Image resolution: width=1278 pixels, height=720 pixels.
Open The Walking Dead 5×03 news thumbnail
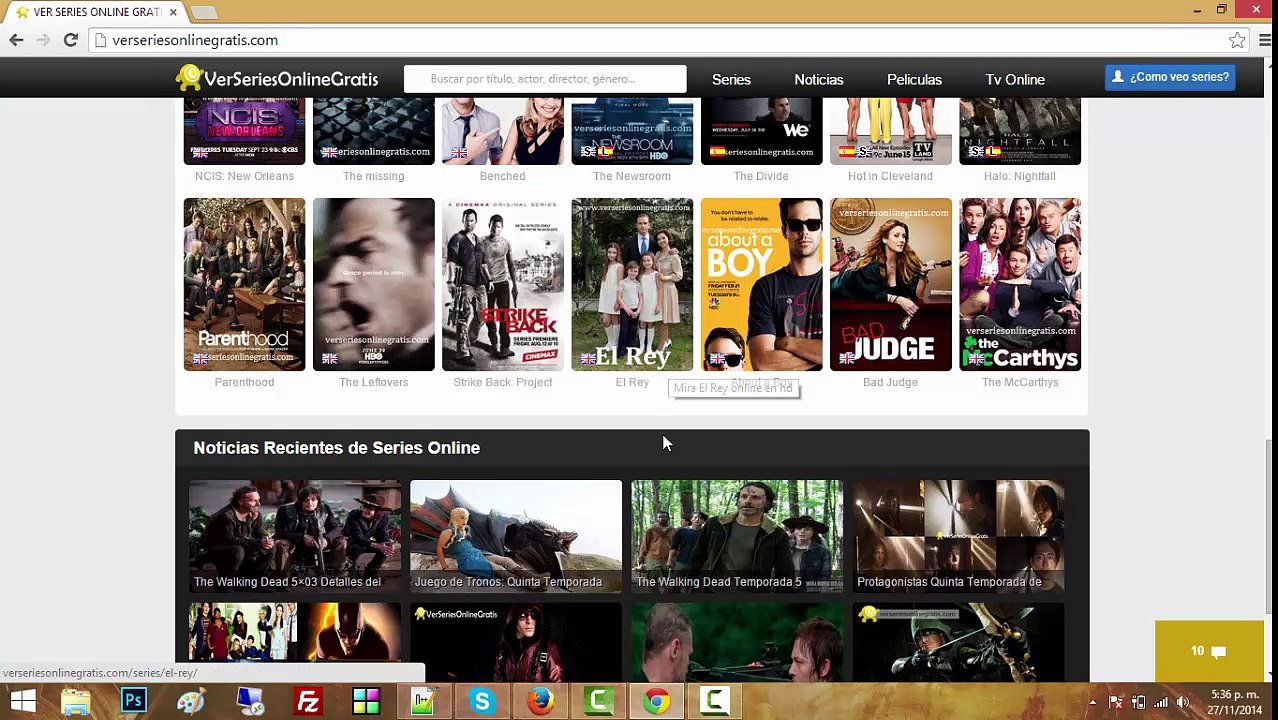click(x=294, y=536)
